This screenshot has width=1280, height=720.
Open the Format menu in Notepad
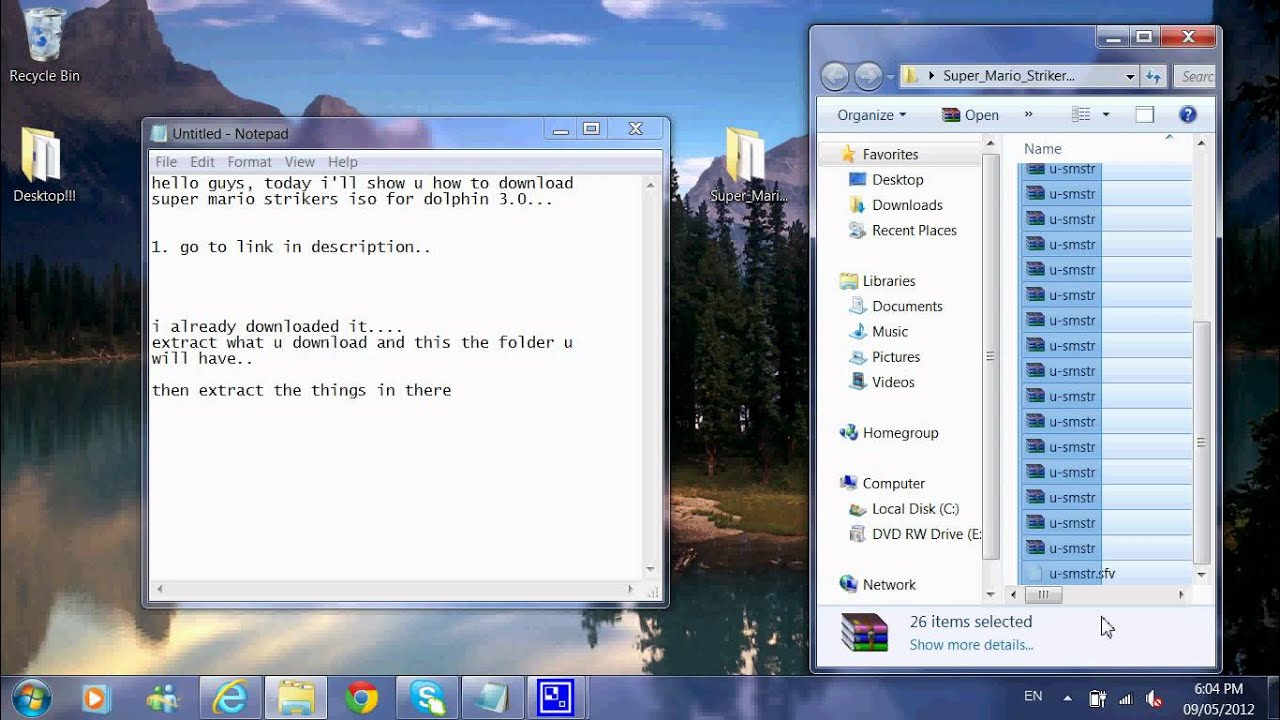coord(249,162)
